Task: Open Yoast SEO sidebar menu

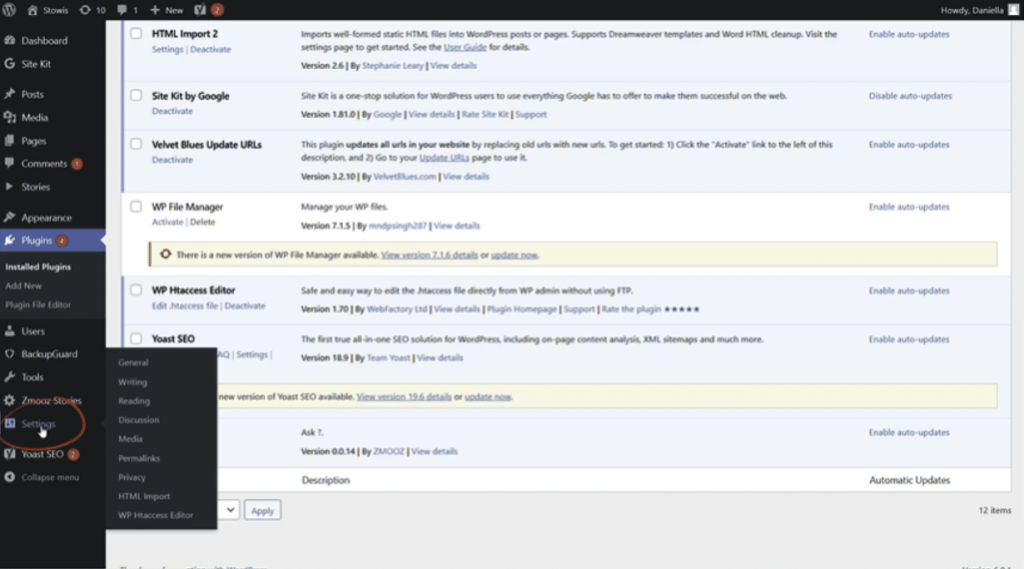Action: pos(42,454)
